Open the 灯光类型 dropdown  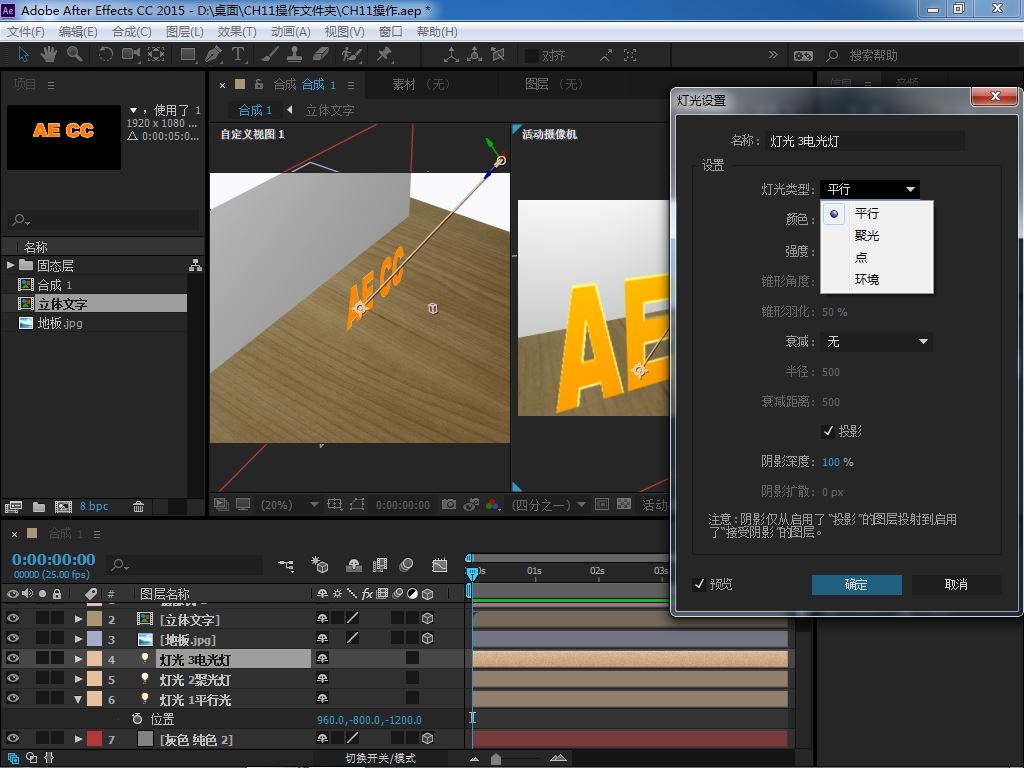pos(870,189)
